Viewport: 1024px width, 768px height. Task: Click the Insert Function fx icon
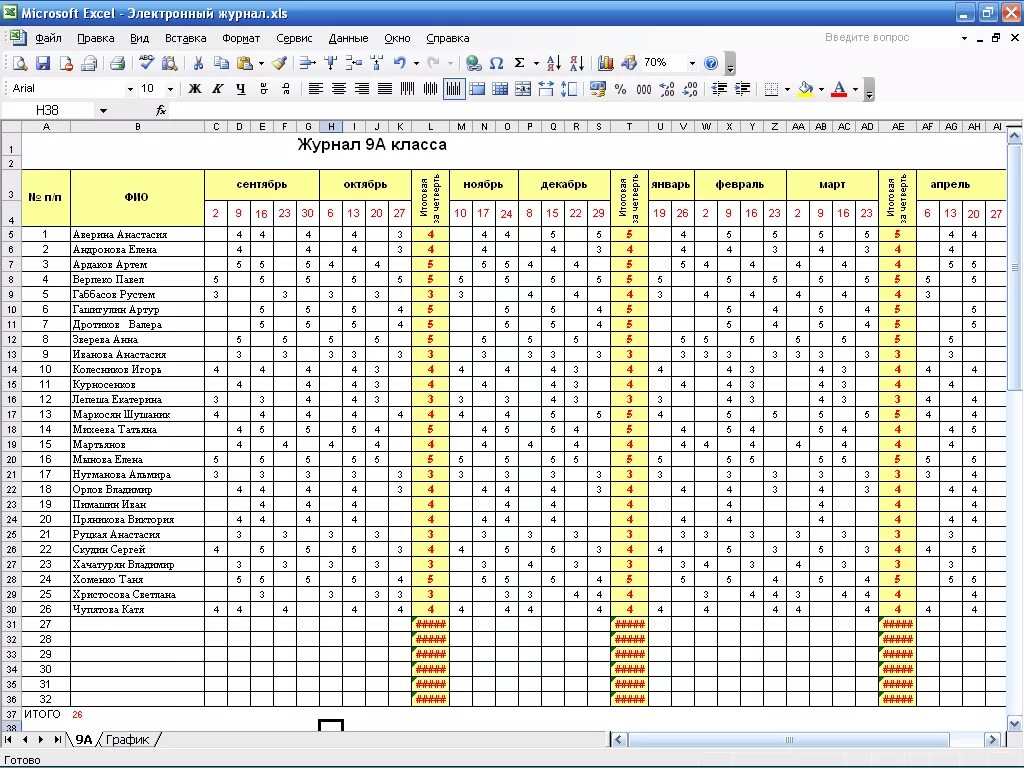pos(161,111)
